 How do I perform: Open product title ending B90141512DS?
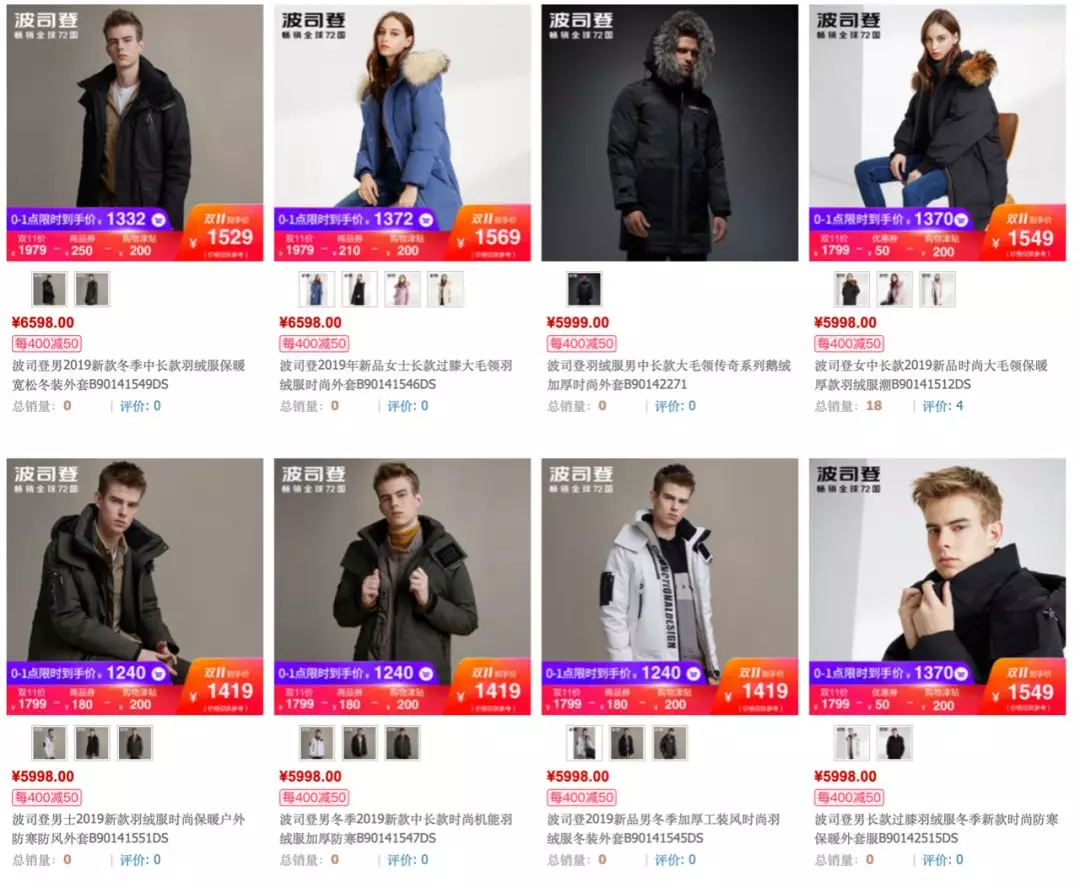931,375
